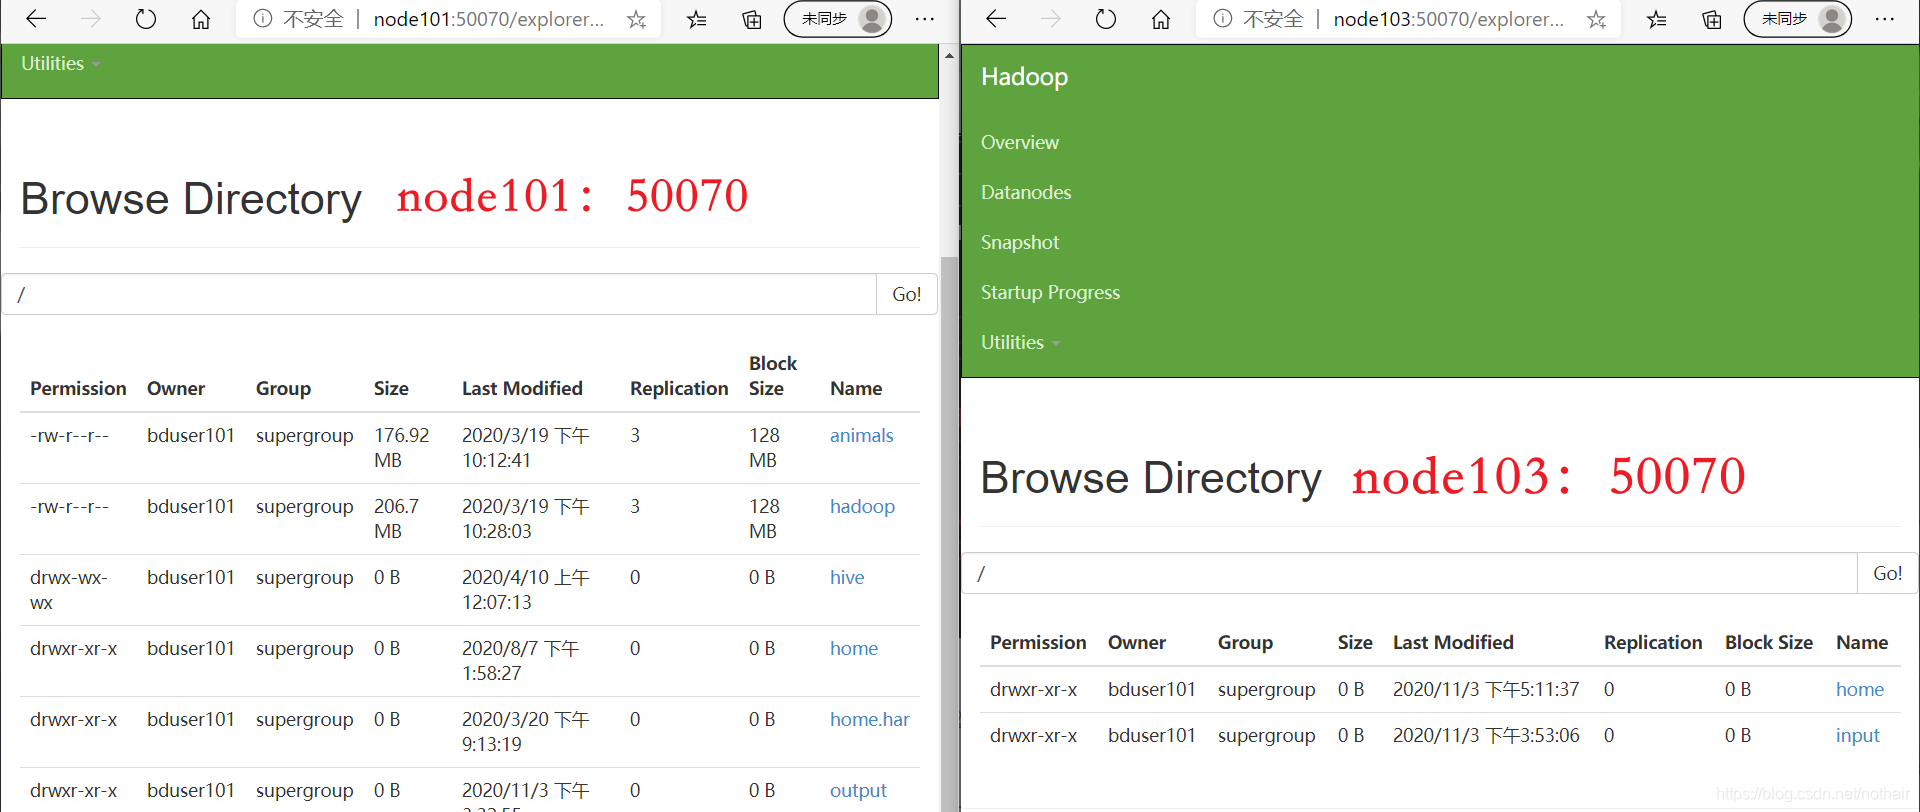Open the input directory in node103 listing
This screenshot has height=812, width=1920.
1858,735
